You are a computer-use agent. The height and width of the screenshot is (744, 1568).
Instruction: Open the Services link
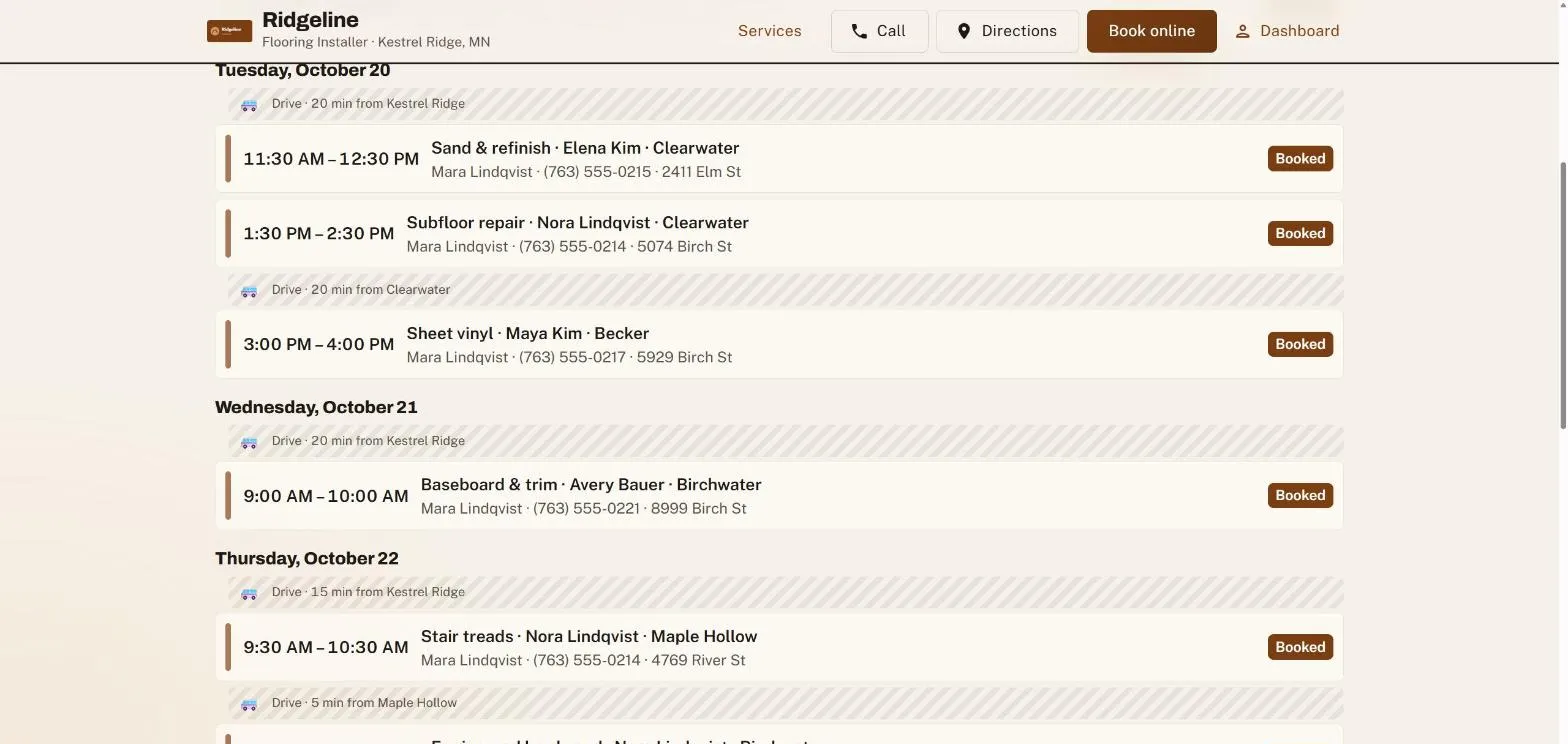click(x=769, y=31)
